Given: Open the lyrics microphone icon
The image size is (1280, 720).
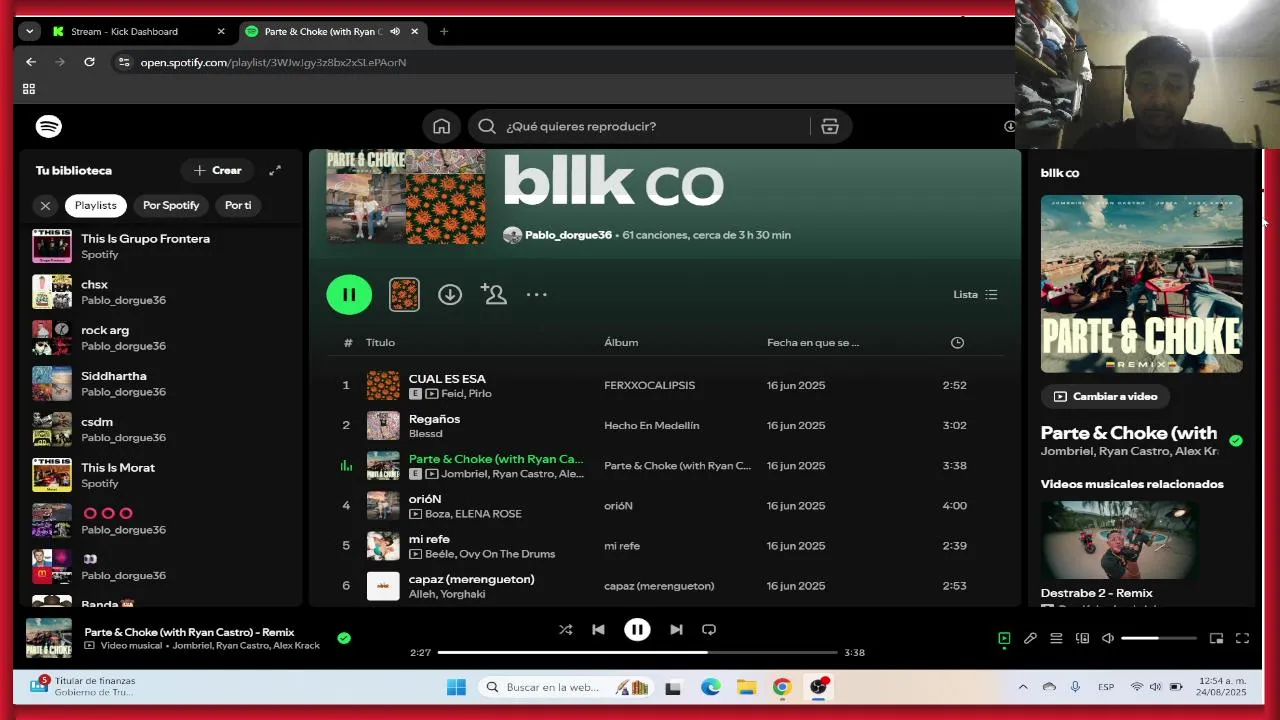Looking at the screenshot, I should pyautogui.click(x=1030, y=638).
